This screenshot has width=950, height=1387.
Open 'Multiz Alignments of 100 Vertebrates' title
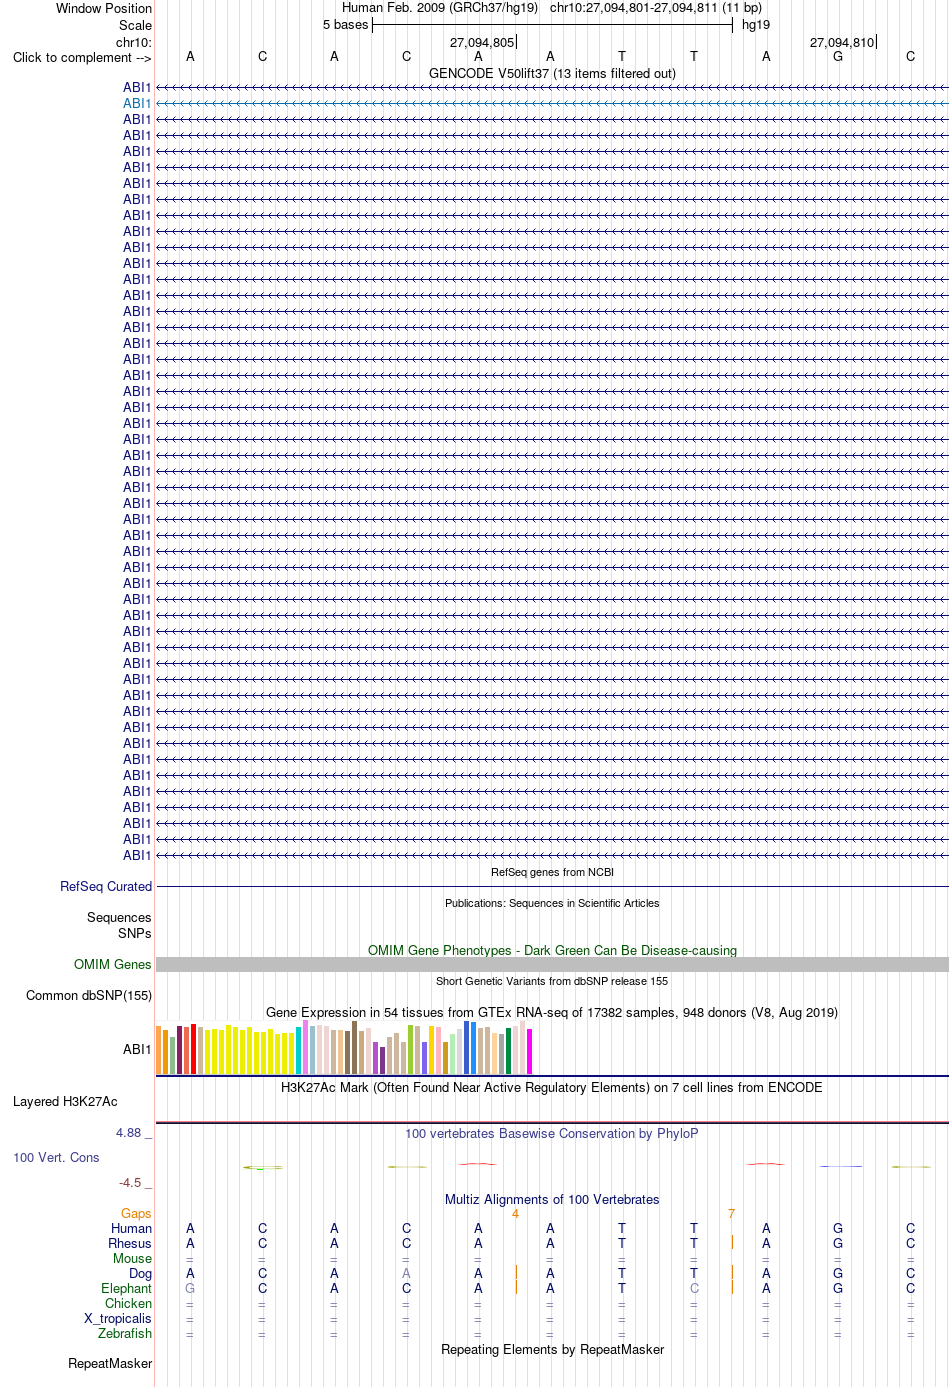552,1199
